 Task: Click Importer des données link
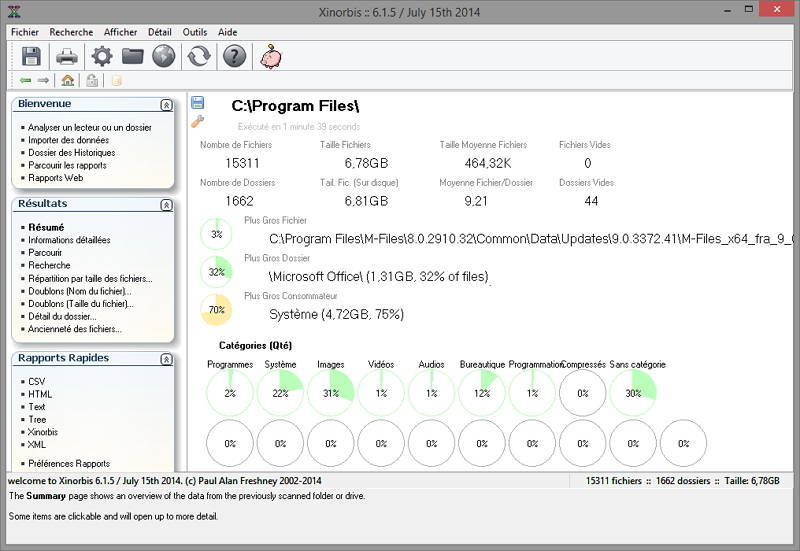coord(68,140)
